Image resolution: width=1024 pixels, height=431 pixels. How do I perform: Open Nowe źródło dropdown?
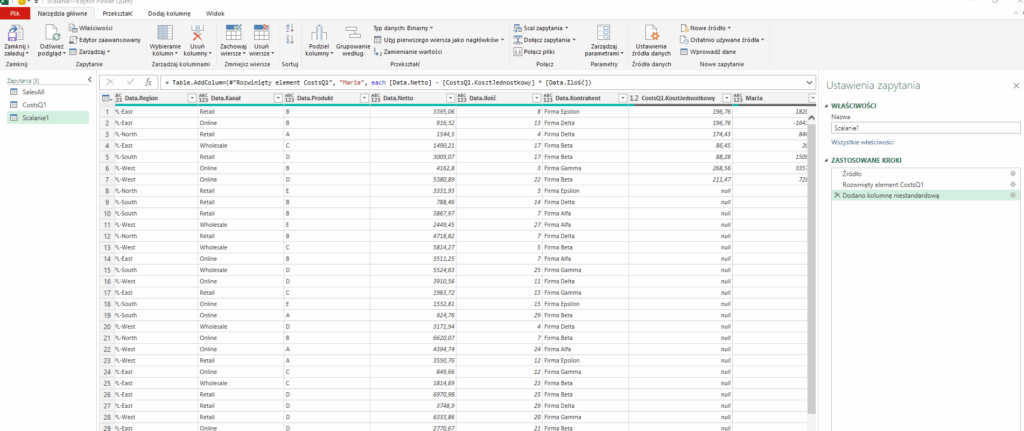click(705, 28)
